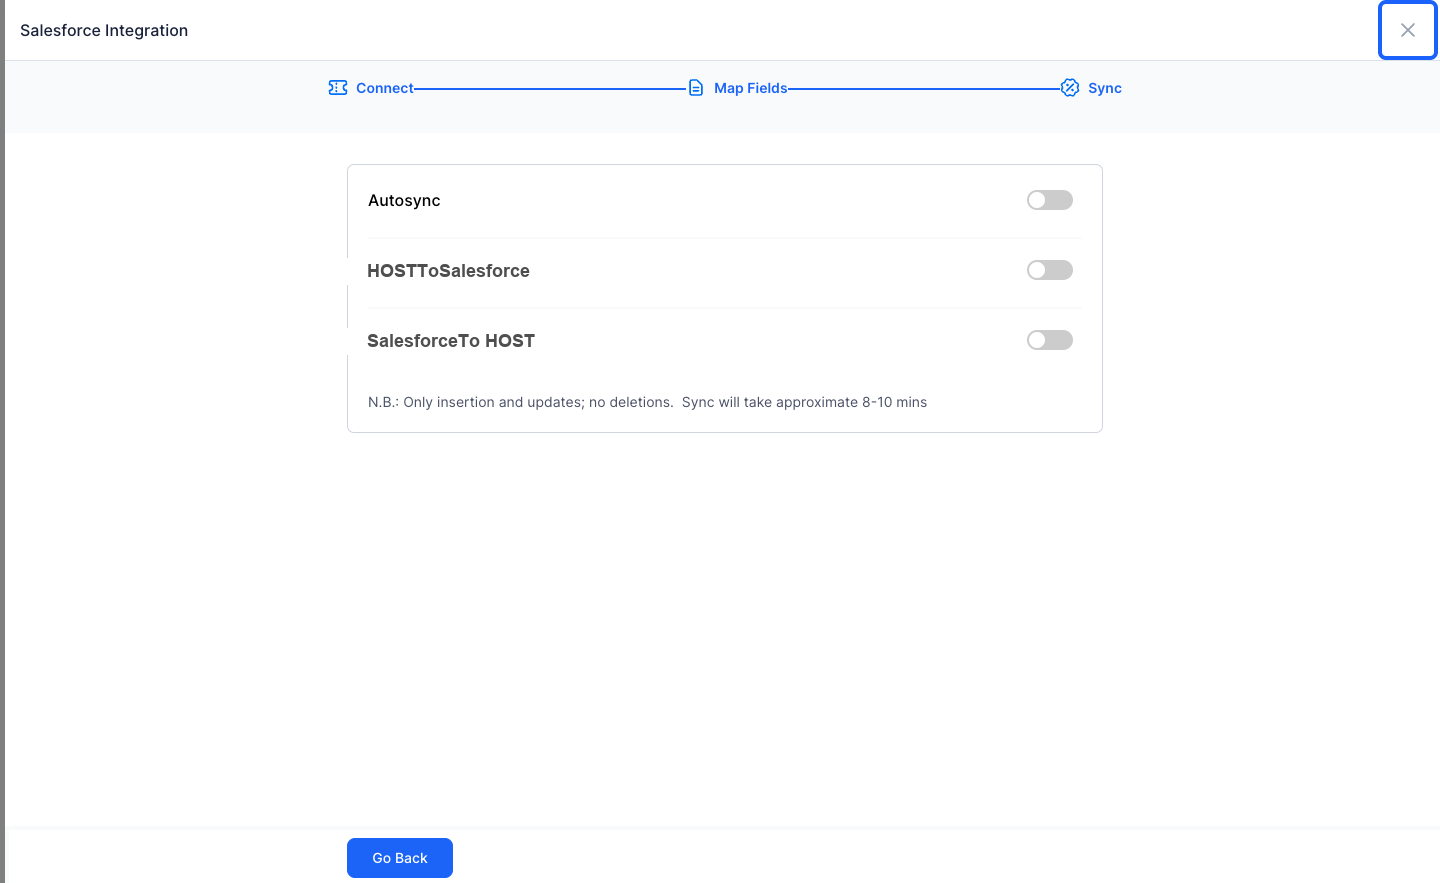The width and height of the screenshot is (1440, 883).
Task: Click the SalesforceTo HOST label
Action: [x=451, y=341]
